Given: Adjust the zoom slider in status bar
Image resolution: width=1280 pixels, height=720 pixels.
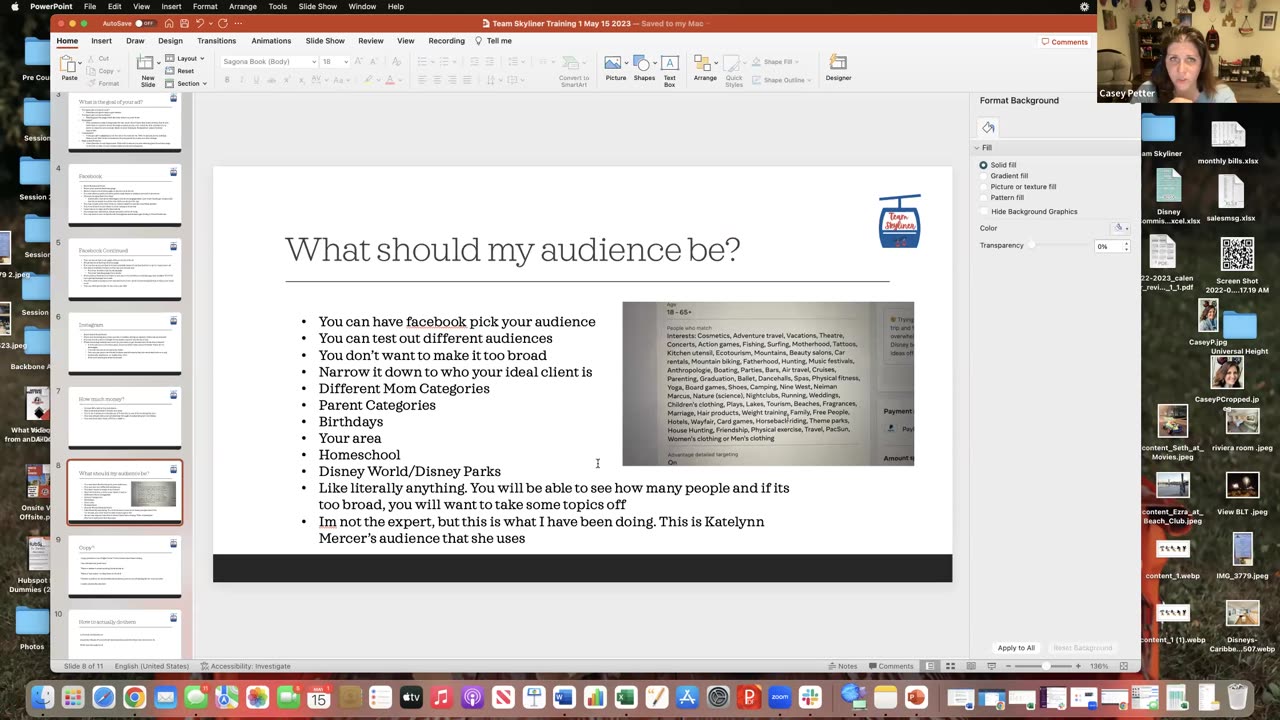Looking at the screenshot, I should point(1046,666).
